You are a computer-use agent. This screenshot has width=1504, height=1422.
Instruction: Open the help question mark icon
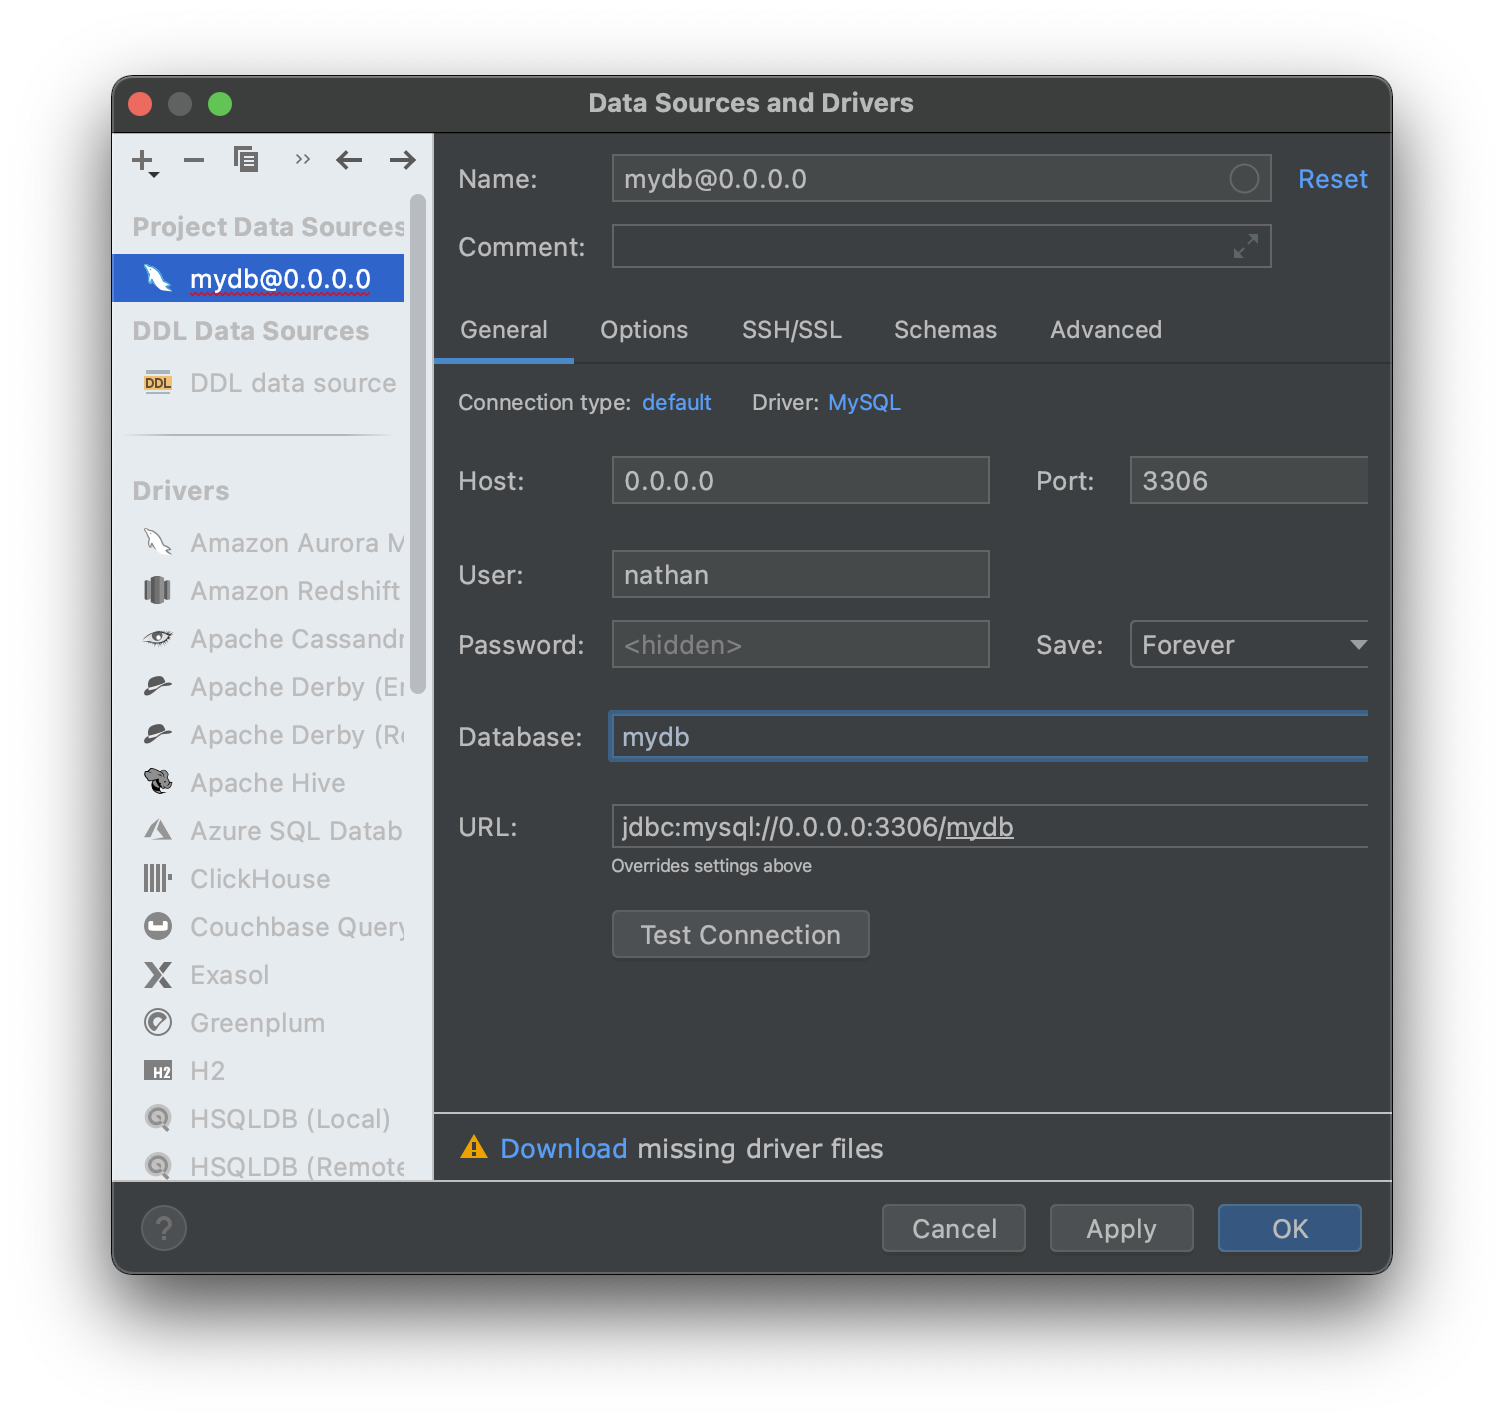[164, 1228]
